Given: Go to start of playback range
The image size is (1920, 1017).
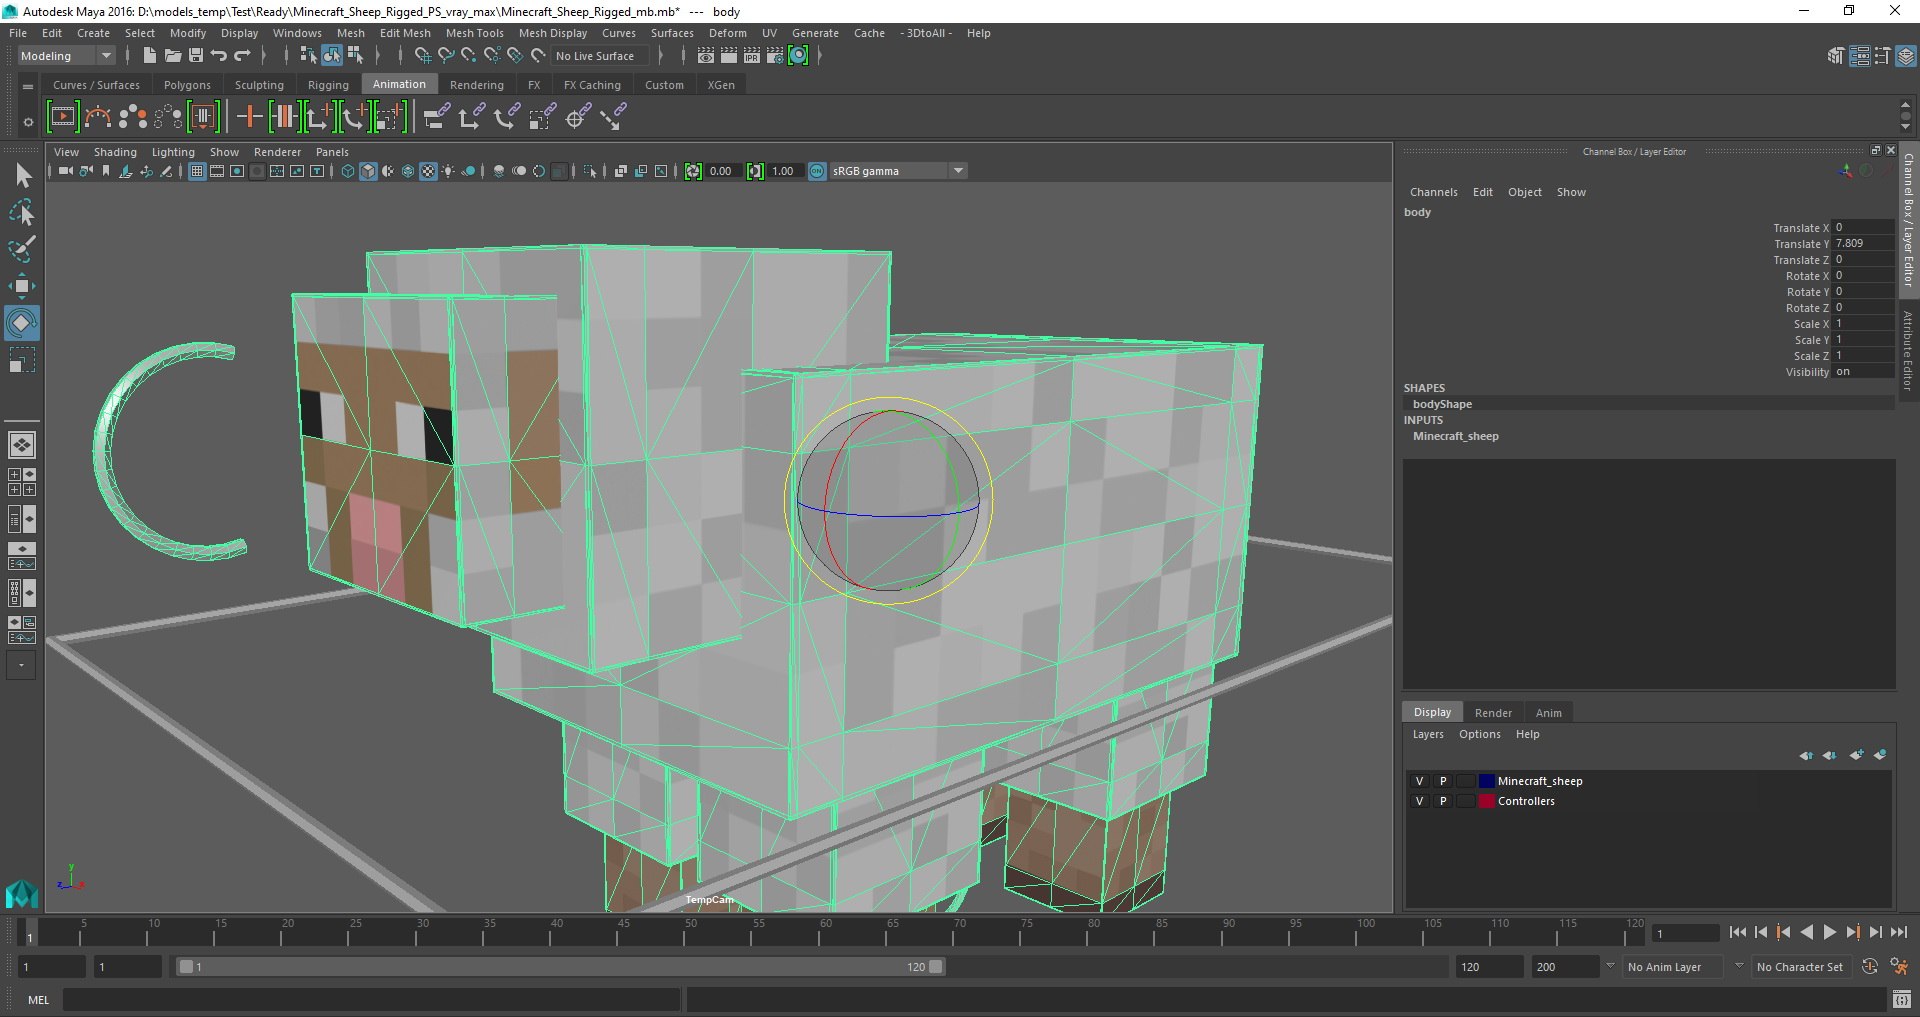Looking at the screenshot, I should (1737, 932).
